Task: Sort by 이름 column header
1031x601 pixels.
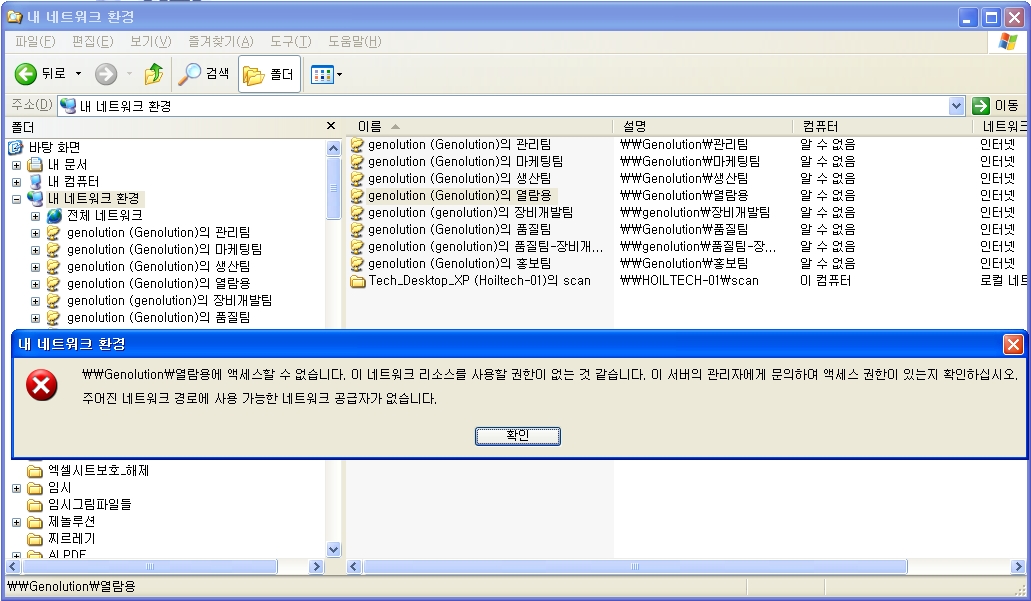Action: click(x=480, y=126)
